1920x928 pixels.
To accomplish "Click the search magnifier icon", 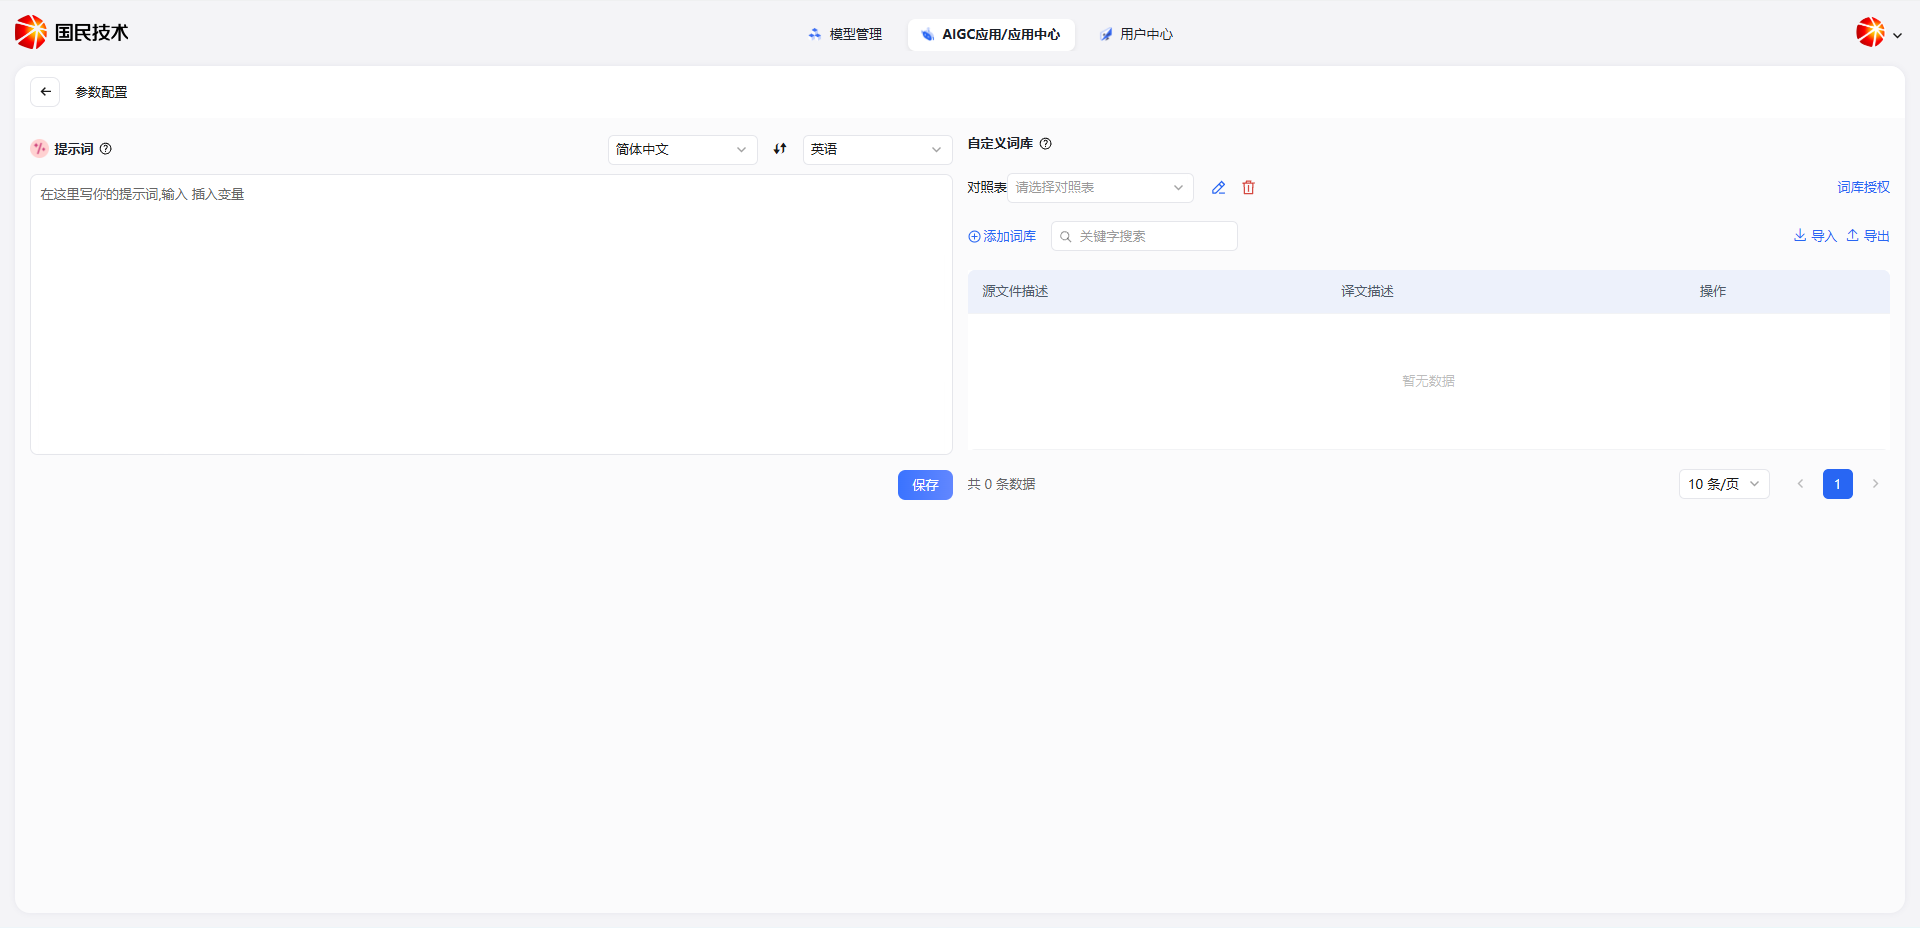I will 1066,237.
